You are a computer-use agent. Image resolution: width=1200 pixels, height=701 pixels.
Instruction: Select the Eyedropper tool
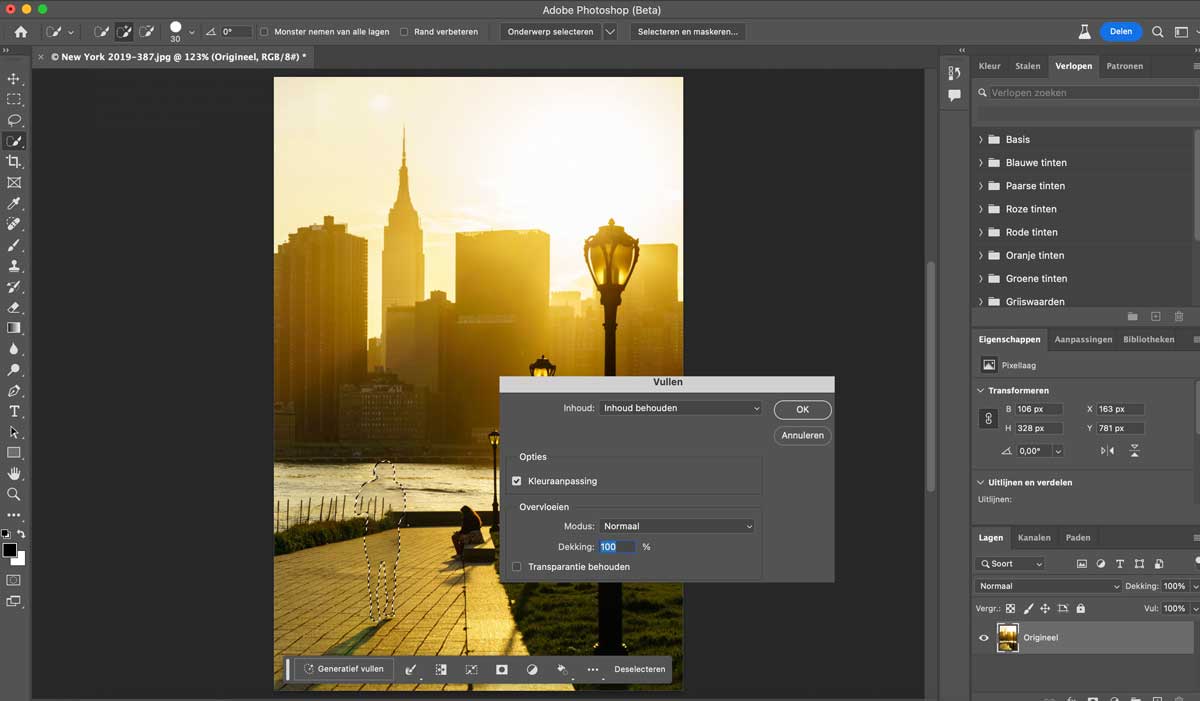(x=14, y=204)
